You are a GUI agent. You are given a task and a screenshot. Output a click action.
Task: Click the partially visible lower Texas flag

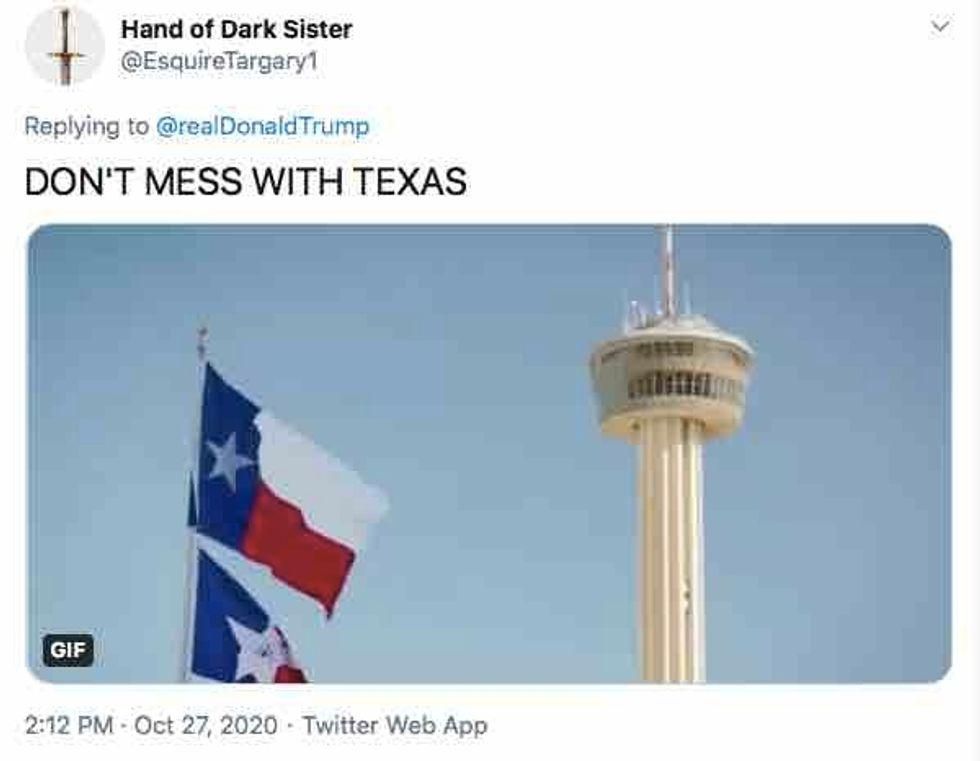247,619
